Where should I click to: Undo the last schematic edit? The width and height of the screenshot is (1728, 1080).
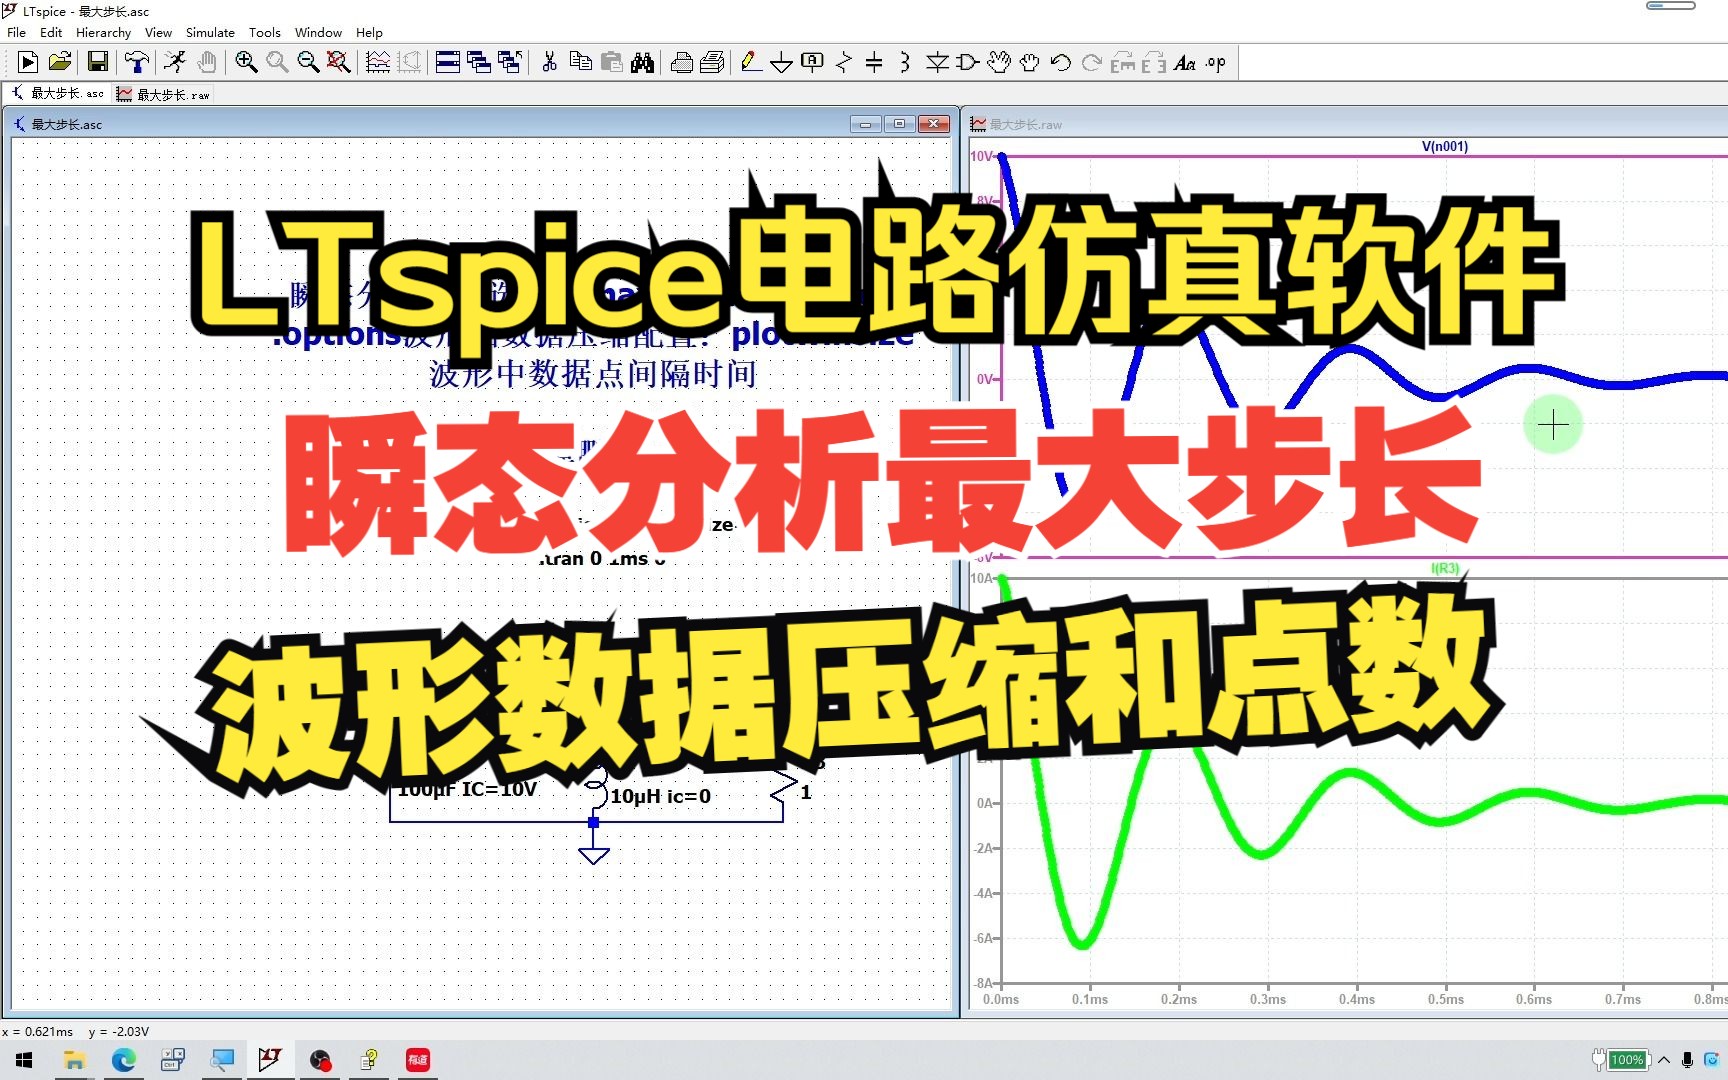[x=1058, y=62]
